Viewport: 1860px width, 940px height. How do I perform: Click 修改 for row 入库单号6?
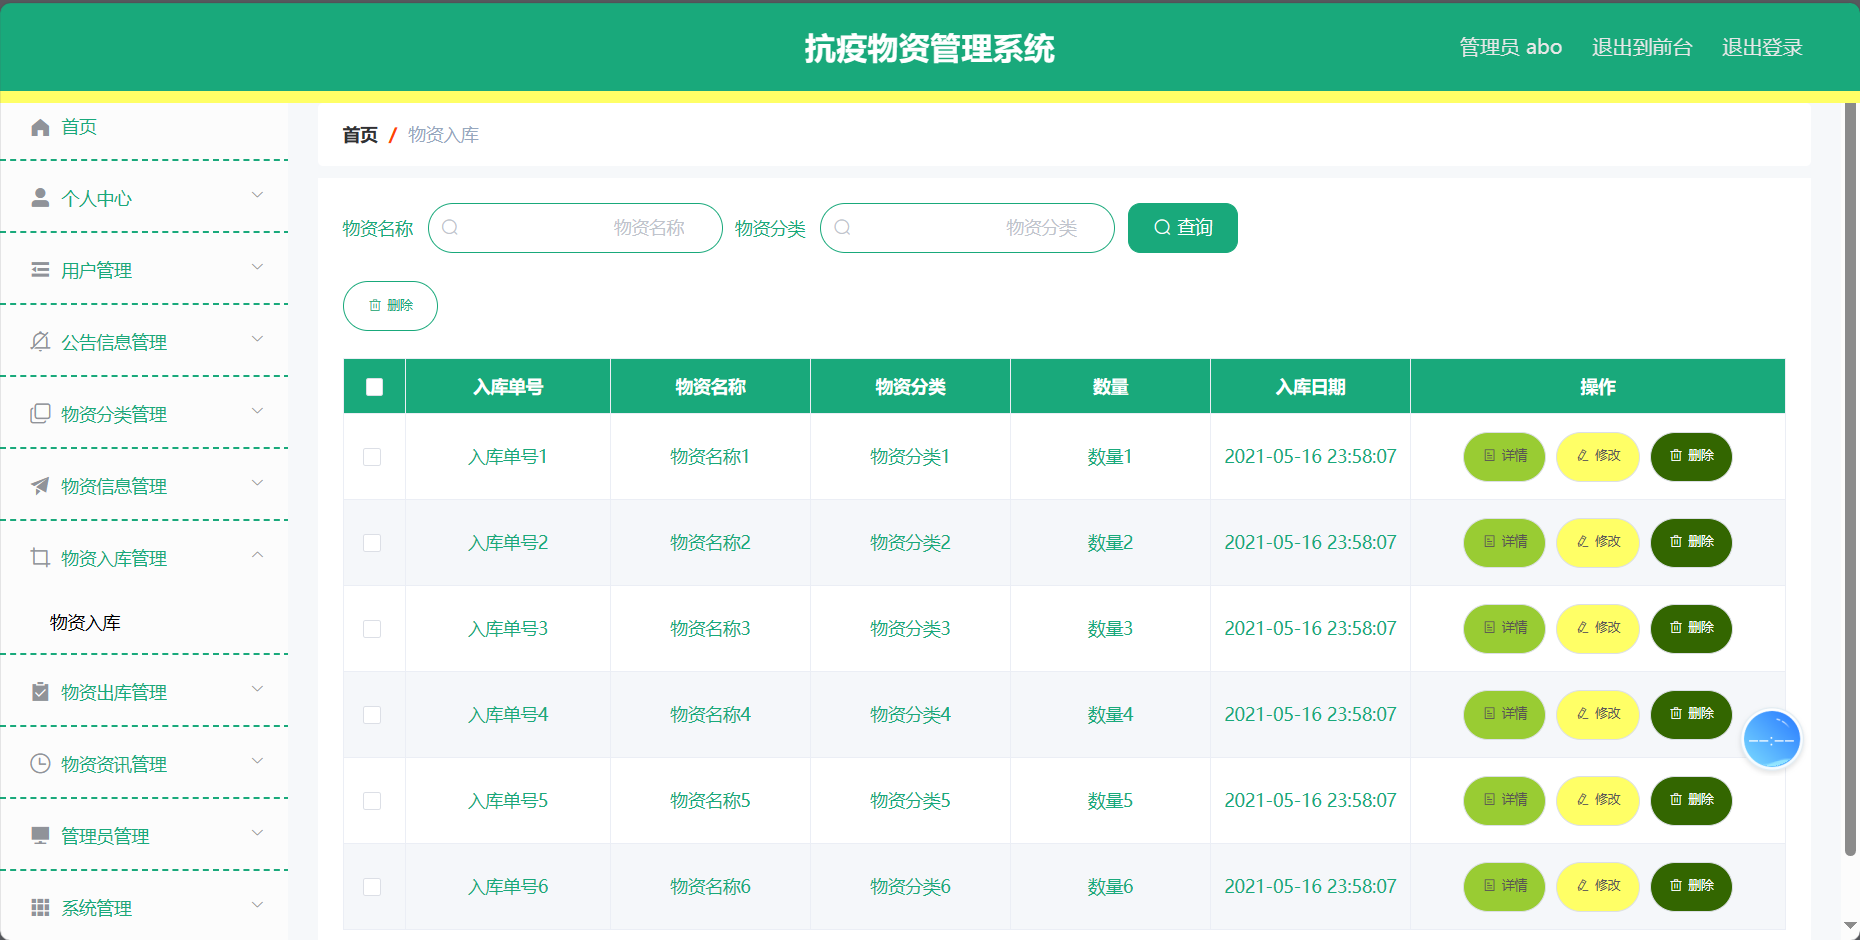pos(1598,887)
